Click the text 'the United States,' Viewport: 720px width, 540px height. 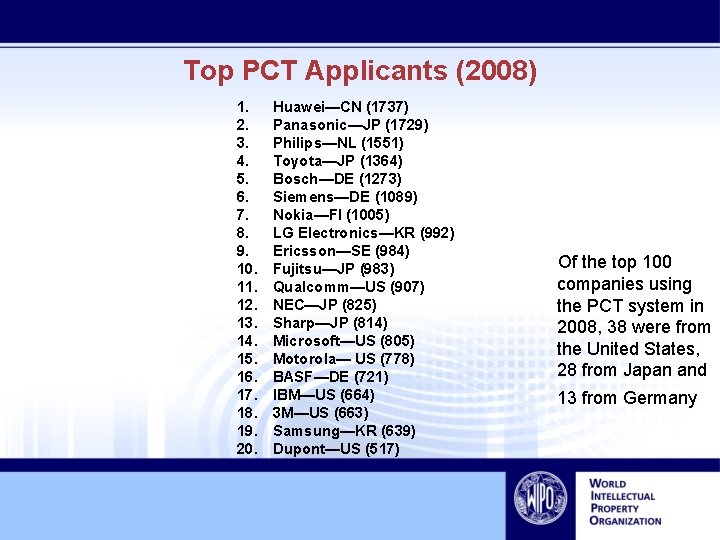pyautogui.click(x=628, y=349)
